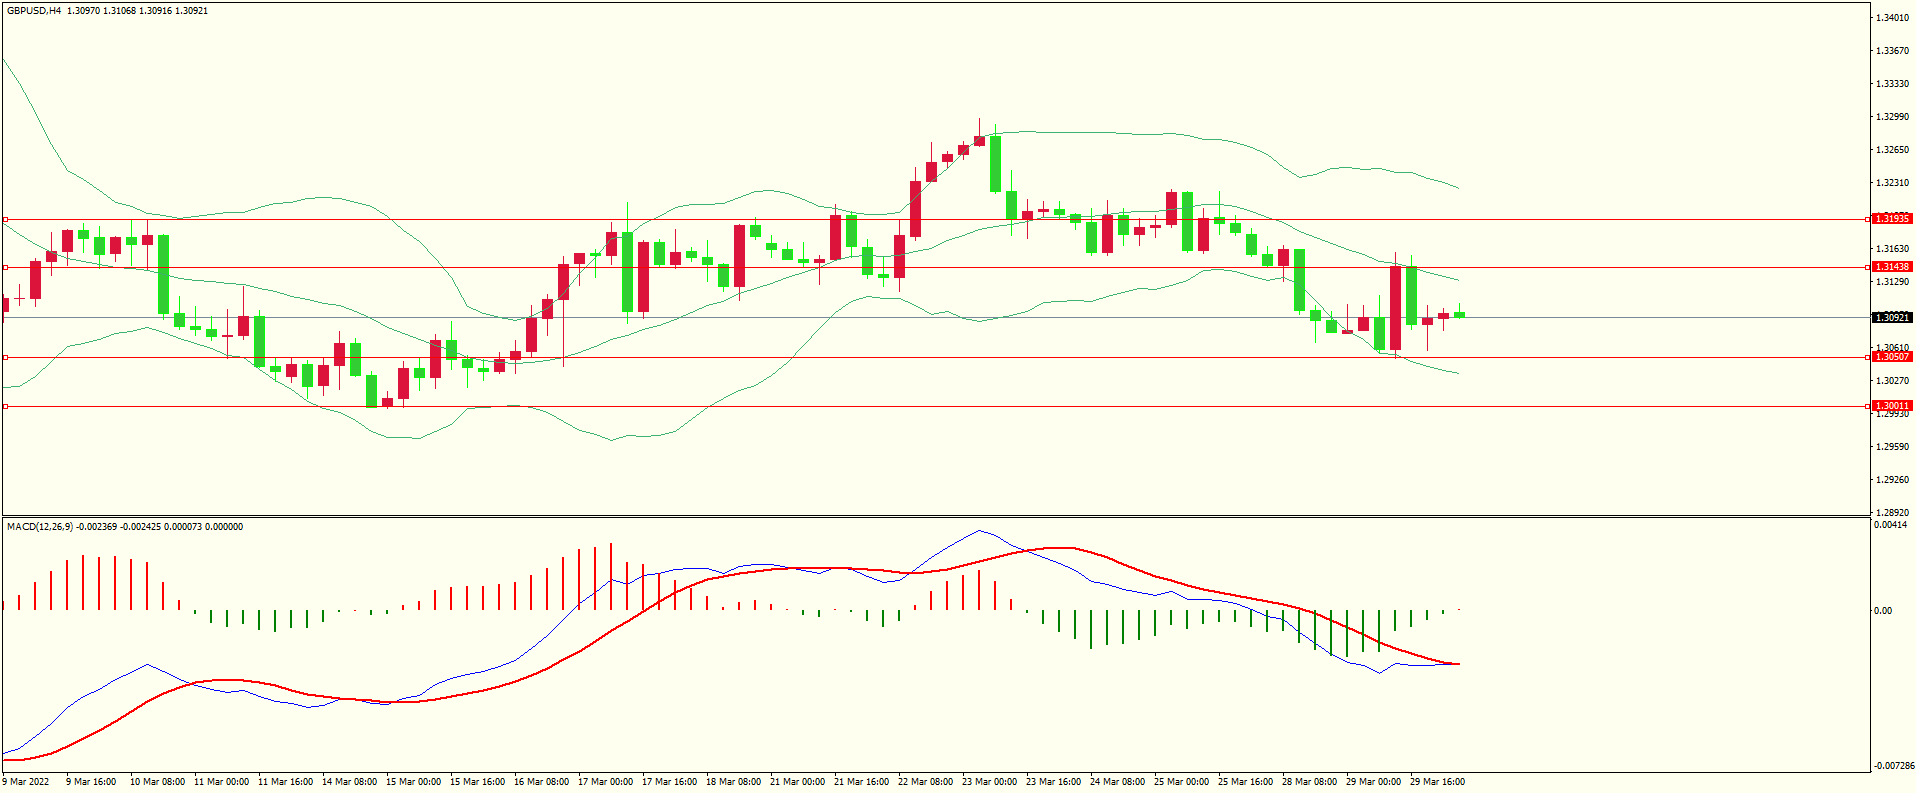Click the 24 Mar 08:00 time label
This screenshot has height=793, width=1916.
click(1117, 782)
